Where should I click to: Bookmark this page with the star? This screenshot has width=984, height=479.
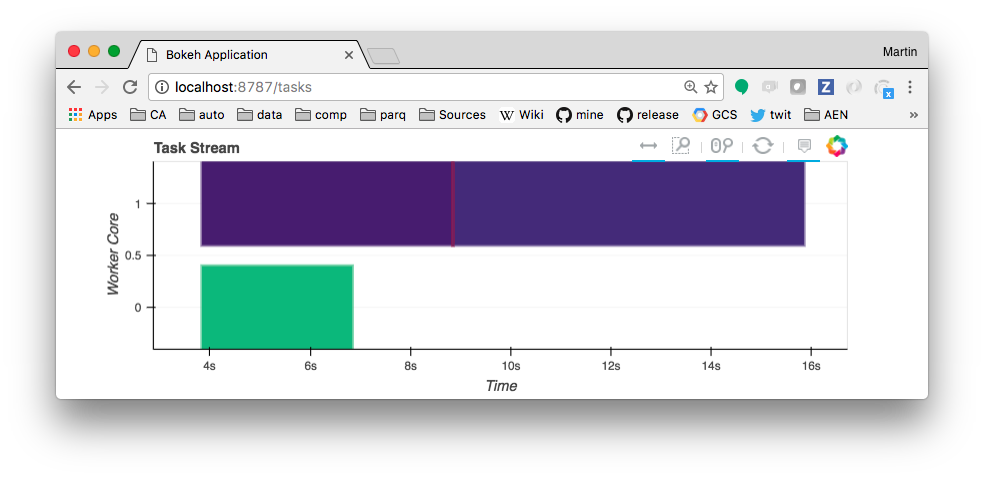[x=711, y=87]
